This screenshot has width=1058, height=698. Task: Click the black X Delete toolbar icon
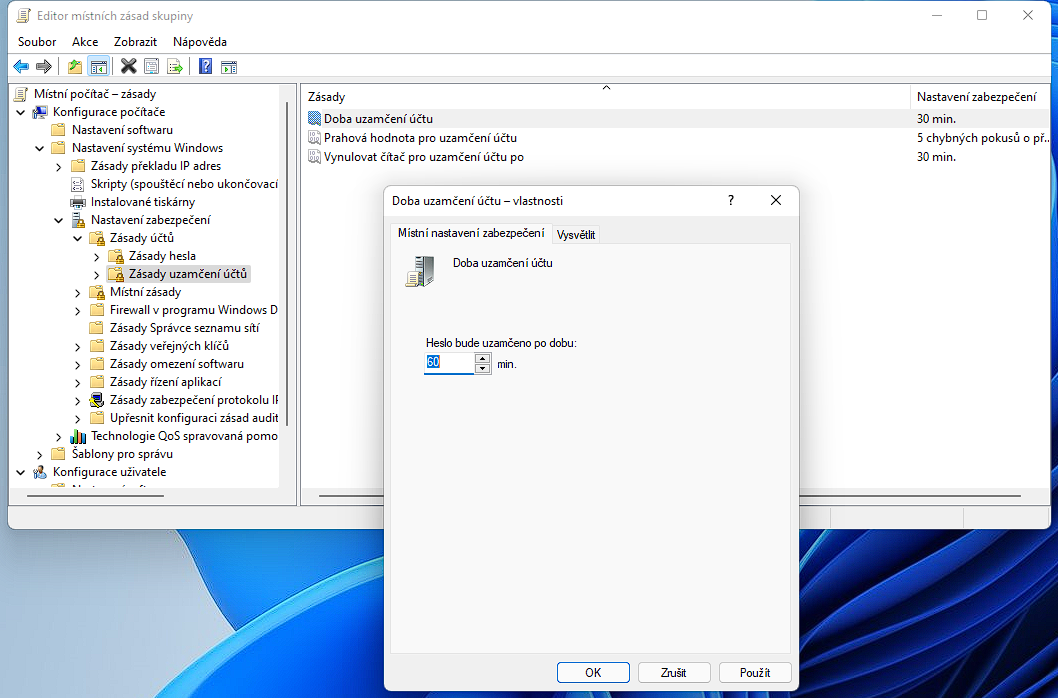[128, 67]
